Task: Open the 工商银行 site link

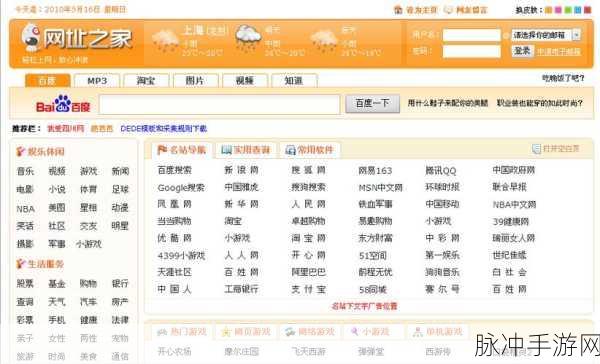Action: coord(241,289)
